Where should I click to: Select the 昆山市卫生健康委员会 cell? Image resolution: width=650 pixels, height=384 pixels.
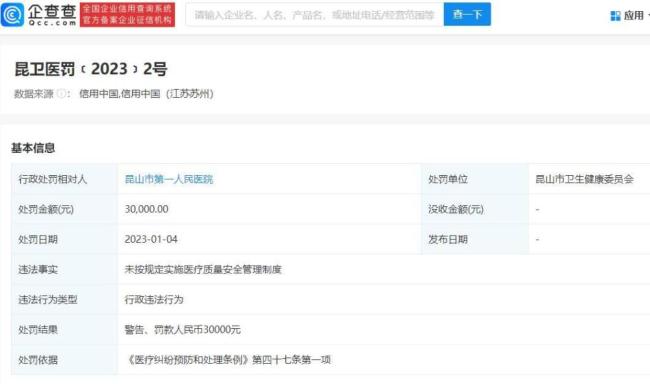[x=589, y=179]
